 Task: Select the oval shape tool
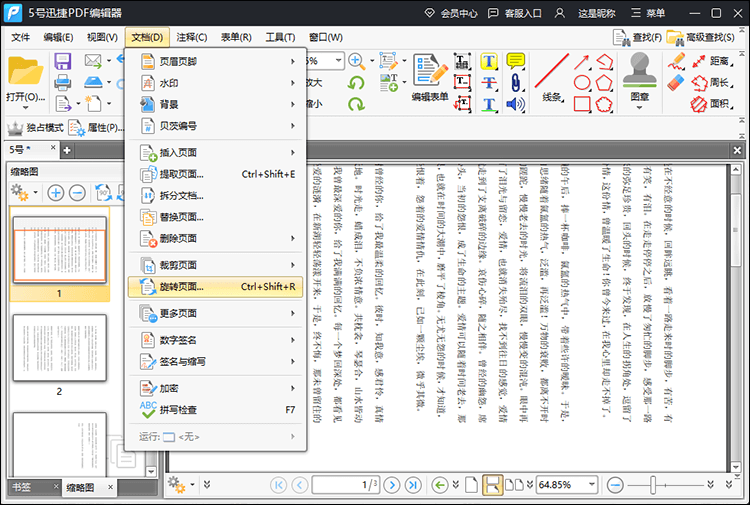pyautogui.click(x=582, y=83)
